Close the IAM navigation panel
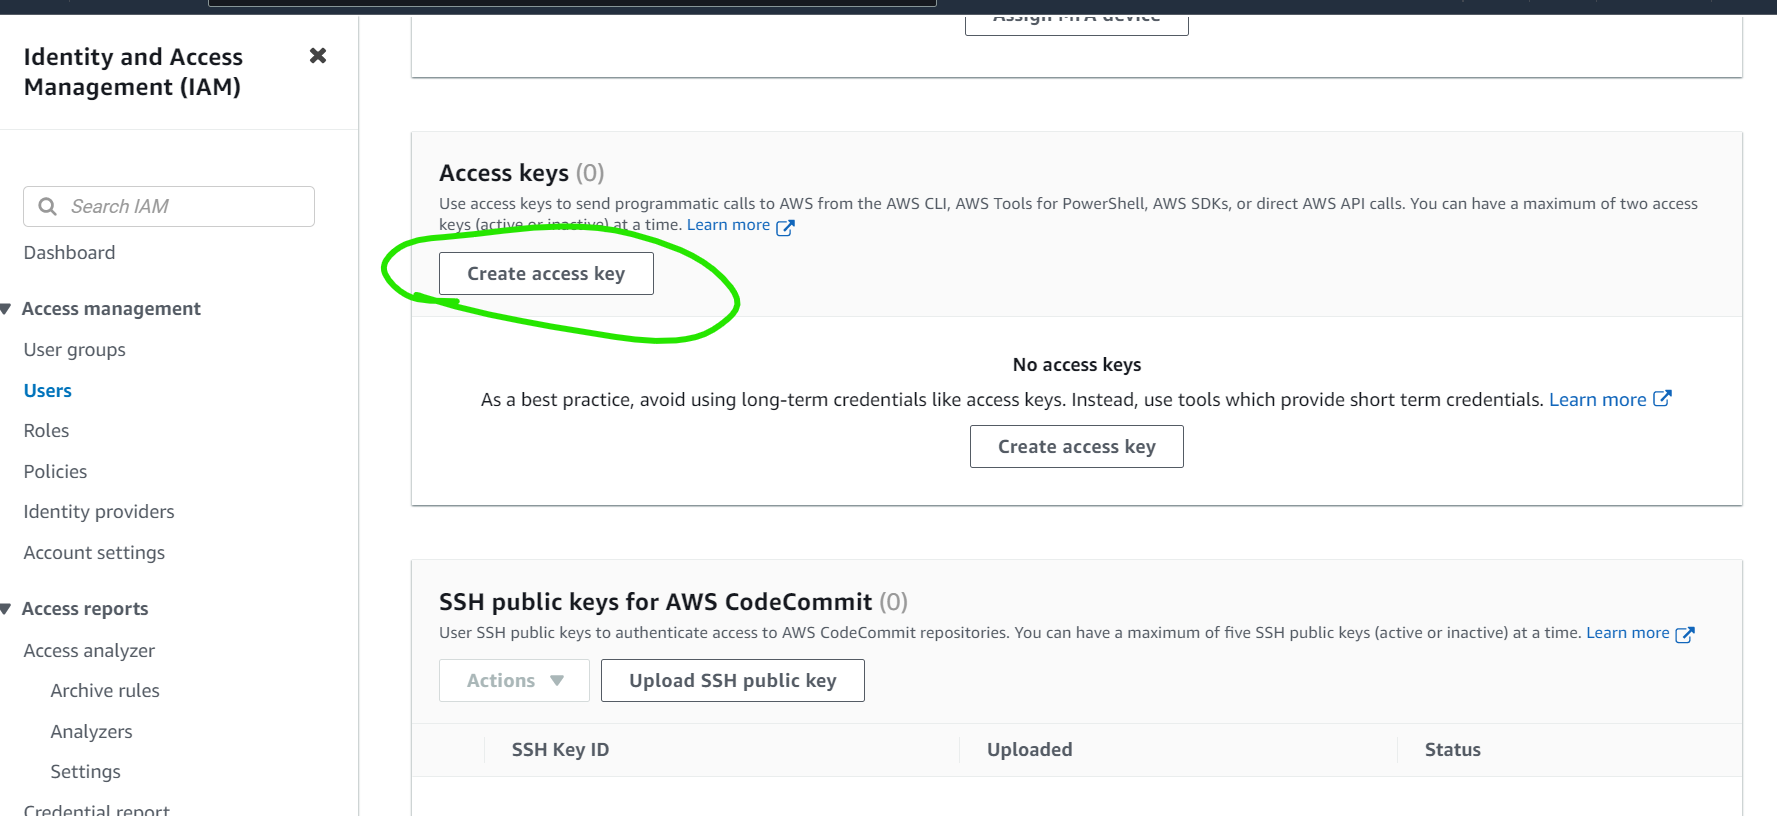The height and width of the screenshot is (816, 1777). pos(318,56)
